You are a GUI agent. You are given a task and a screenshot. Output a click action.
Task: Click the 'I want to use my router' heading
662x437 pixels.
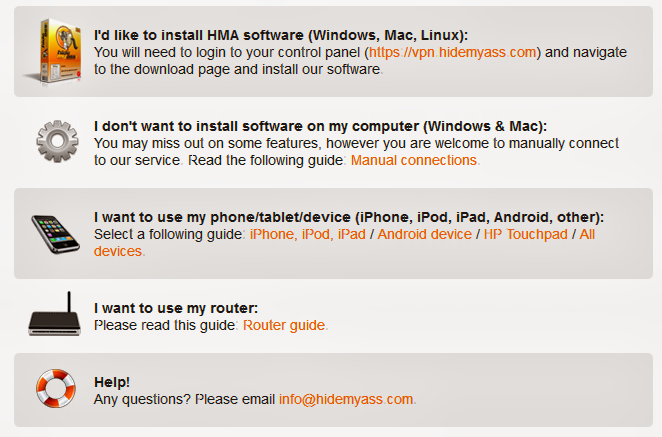click(x=176, y=308)
